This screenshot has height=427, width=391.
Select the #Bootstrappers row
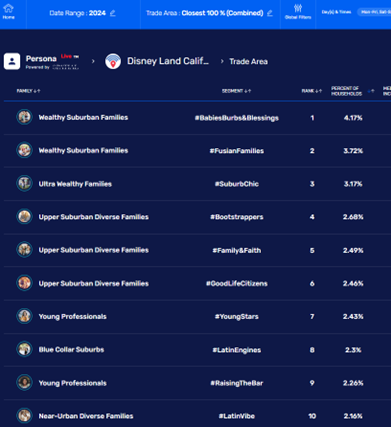click(197, 217)
